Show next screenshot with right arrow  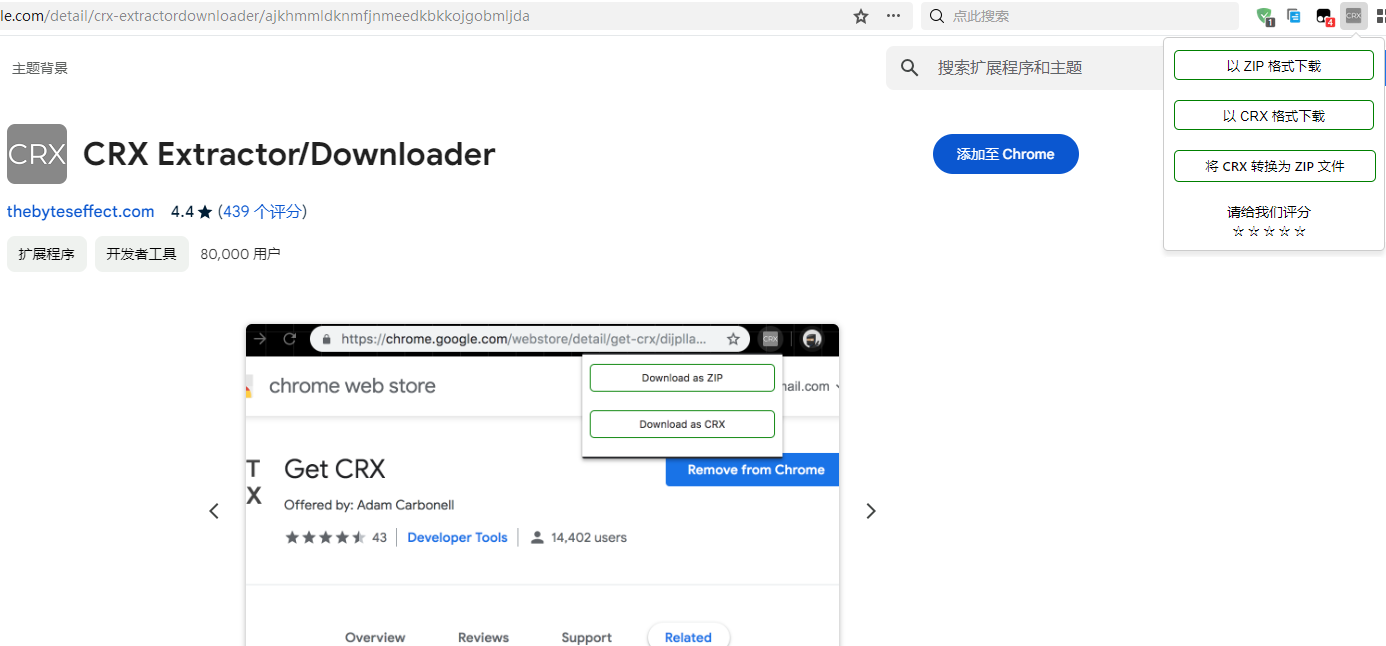tap(870, 511)
